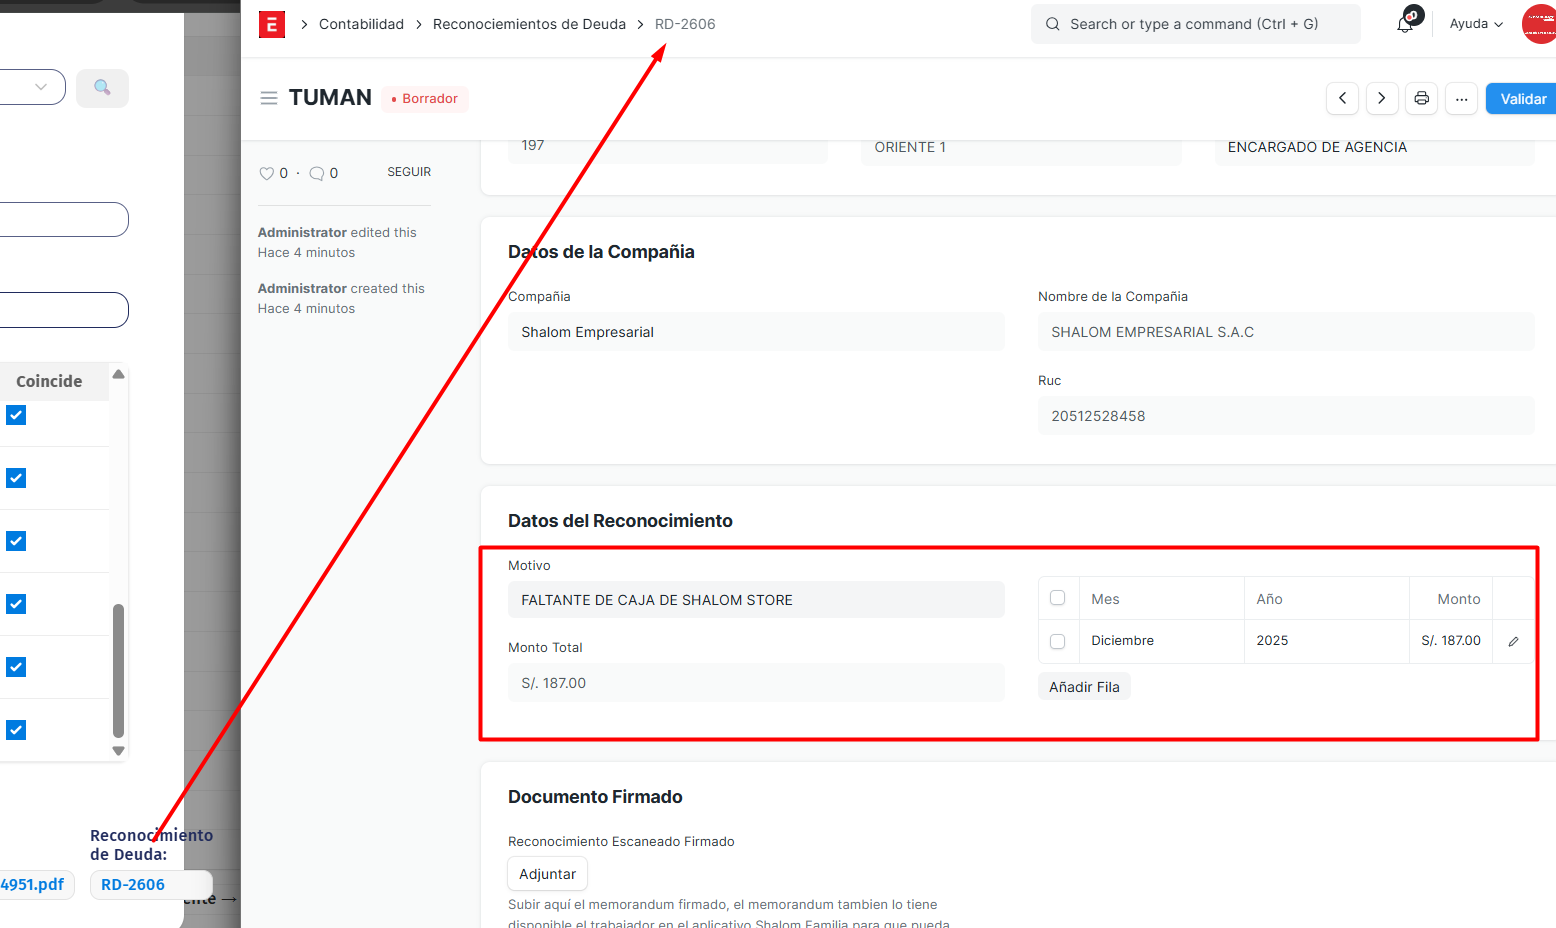Click the Coincide list vertical scrollbar
Screen dimensions: 1556x928
coord(118,670)
